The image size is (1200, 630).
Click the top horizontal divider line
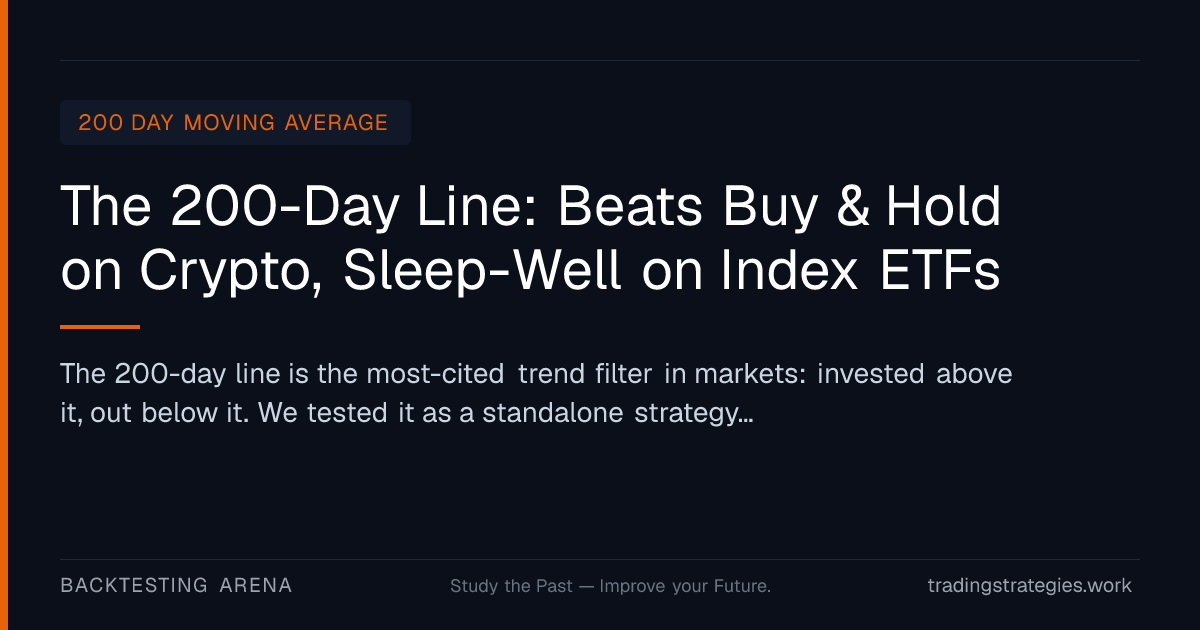click(x=600, y=60)
